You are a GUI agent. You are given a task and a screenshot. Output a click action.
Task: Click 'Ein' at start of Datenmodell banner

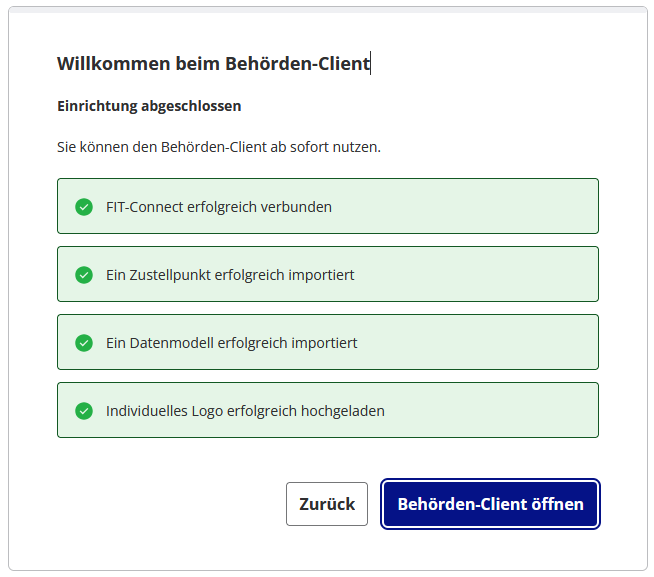click(116, 343)
